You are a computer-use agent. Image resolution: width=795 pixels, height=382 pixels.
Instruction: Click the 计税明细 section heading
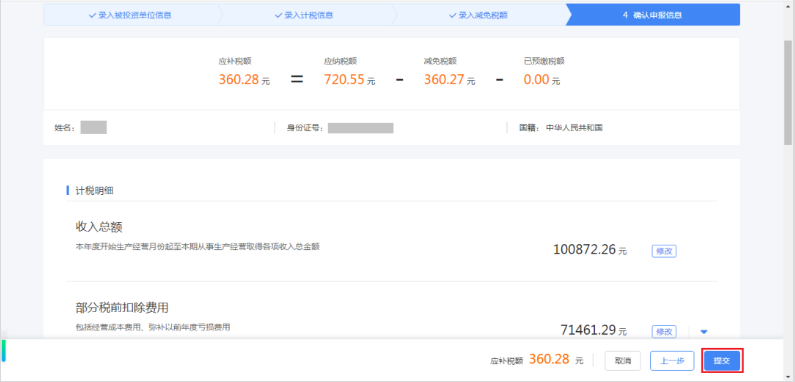click(94, 191)
